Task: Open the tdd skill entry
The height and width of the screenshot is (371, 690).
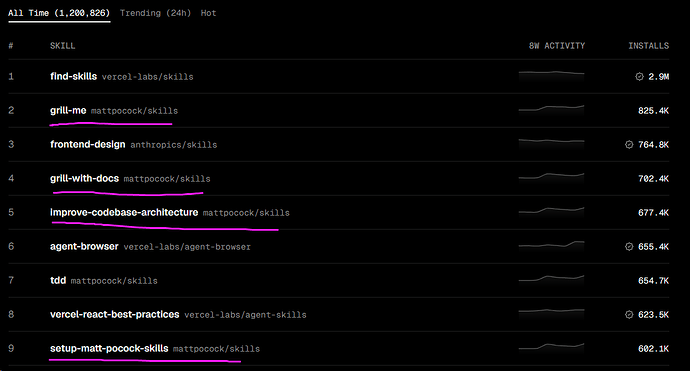Action: point(58,280)
